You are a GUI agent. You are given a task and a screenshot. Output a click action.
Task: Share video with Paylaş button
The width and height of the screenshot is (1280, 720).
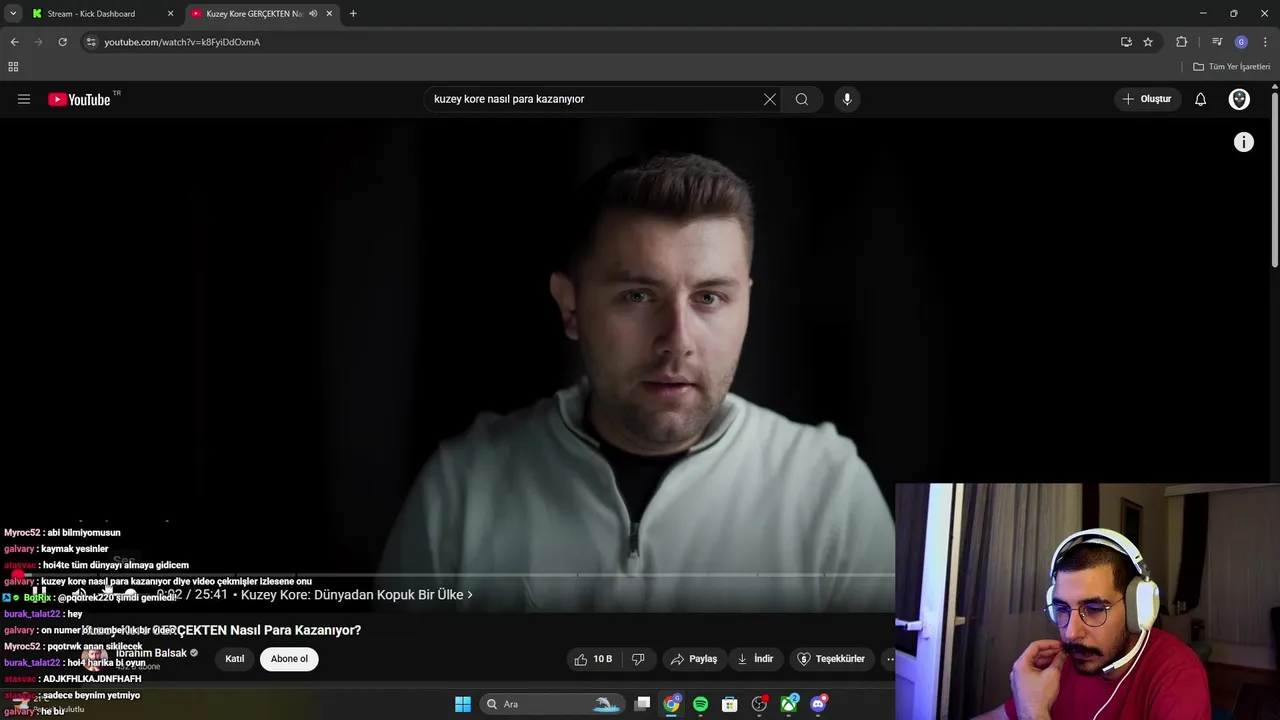pyautogui.click(x=694, y=659)
